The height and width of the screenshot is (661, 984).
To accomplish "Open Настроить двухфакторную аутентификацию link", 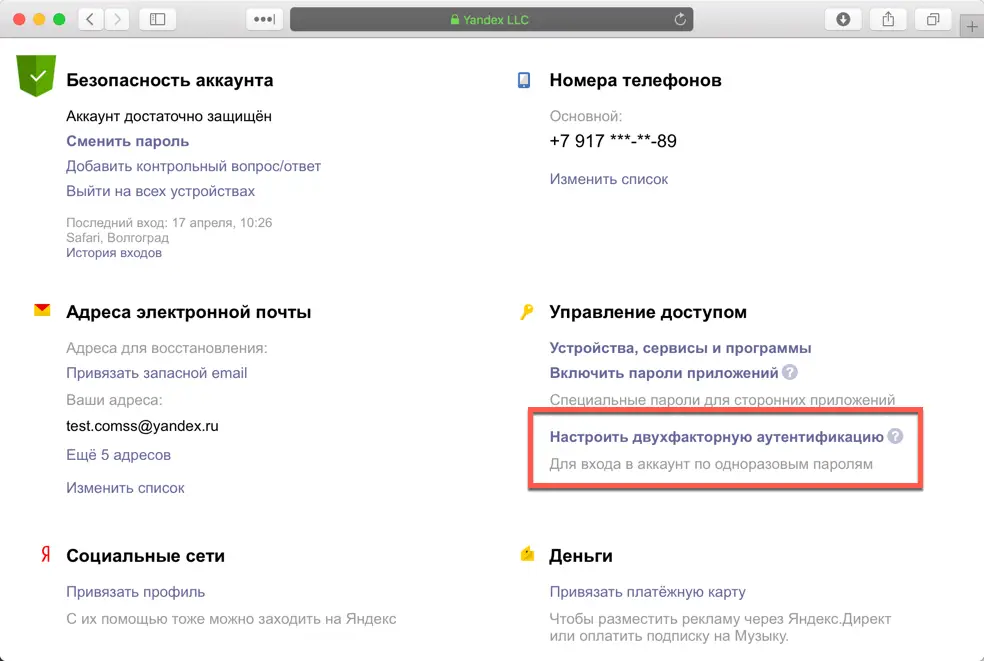I will click(x=716, y=437).
